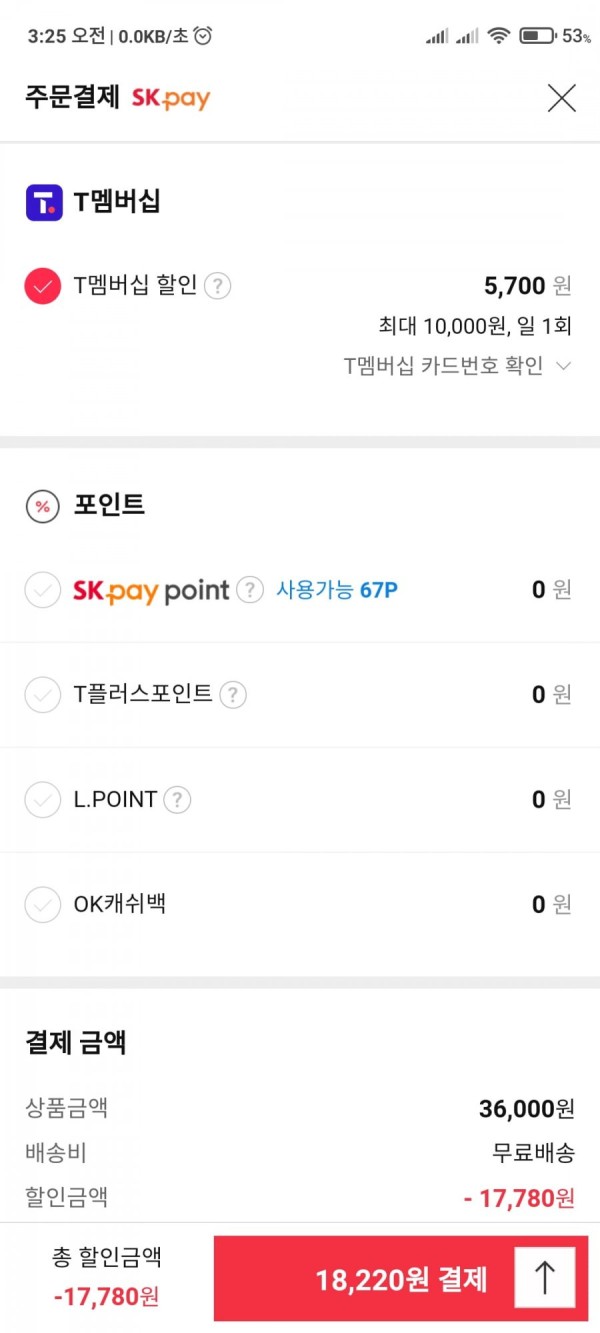Tap the 사용가능 67P available points text
The width and height of the screenshot is (600, 1333).
click(x=337, y=590)
